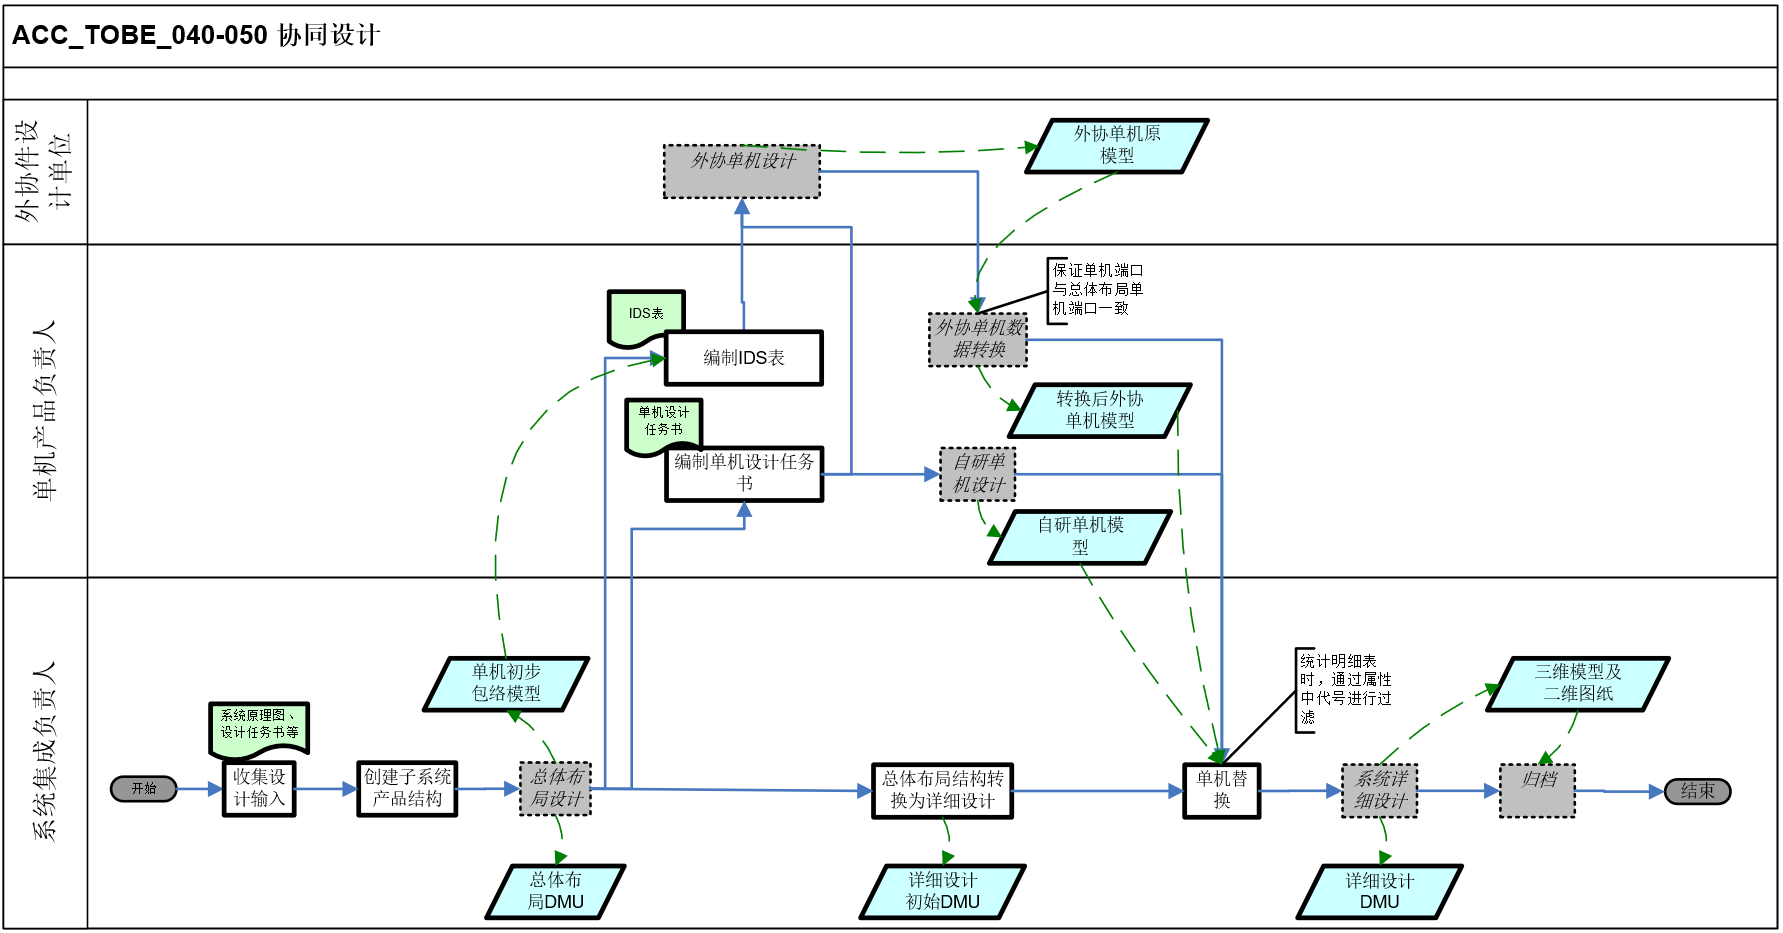1783x933 pixels.
Task: Click the 单机替换 process box
Action: tap(1221, 790)
